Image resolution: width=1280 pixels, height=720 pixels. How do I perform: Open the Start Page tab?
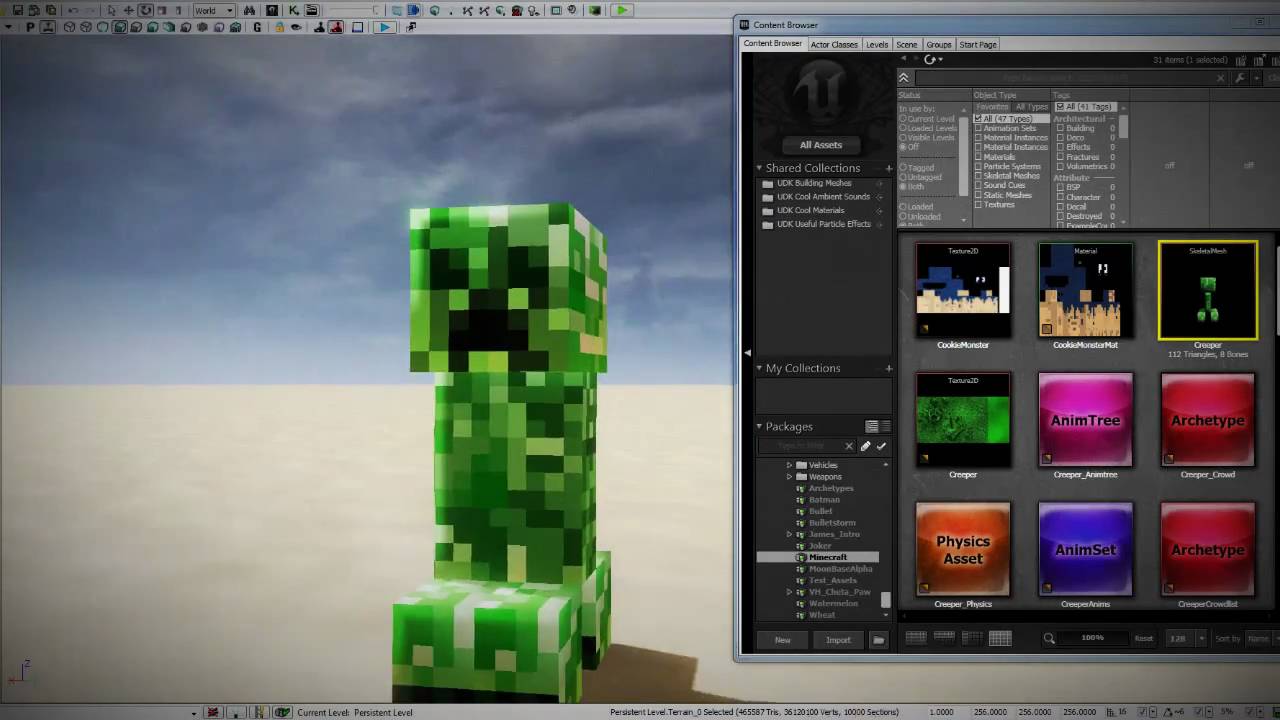[978, 44]
